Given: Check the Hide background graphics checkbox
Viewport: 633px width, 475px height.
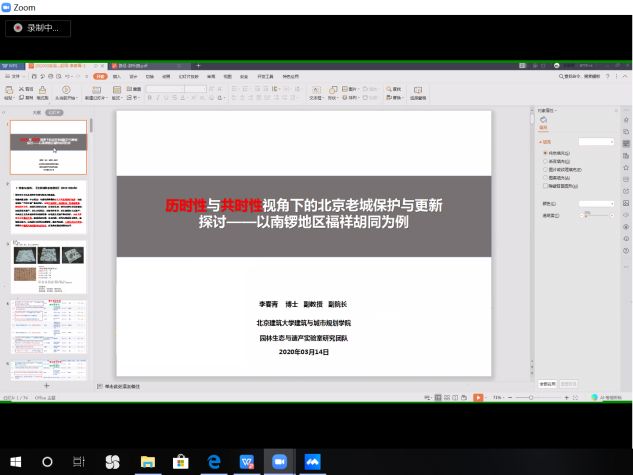Looking at the screenshot, I should tap(544, 185).
